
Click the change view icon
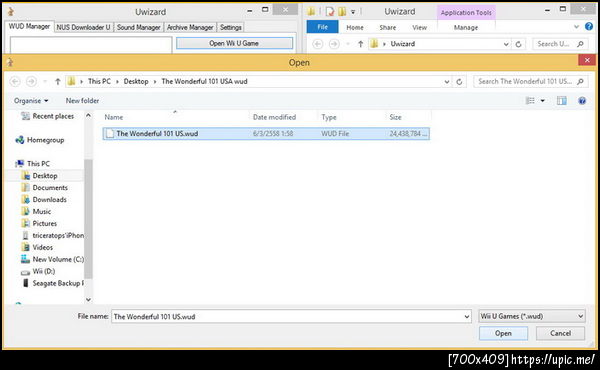coord(530,101)
